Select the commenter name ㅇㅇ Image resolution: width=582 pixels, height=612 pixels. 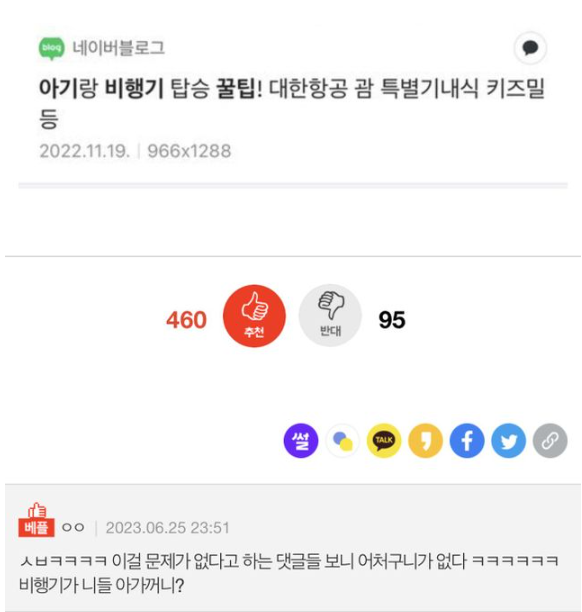point(73,528)
